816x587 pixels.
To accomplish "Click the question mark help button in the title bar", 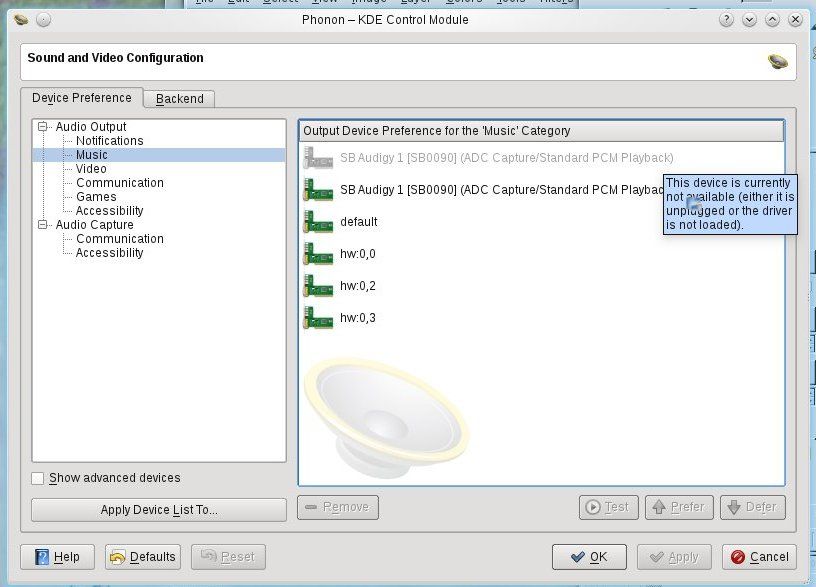I will (x=726, y=20).
